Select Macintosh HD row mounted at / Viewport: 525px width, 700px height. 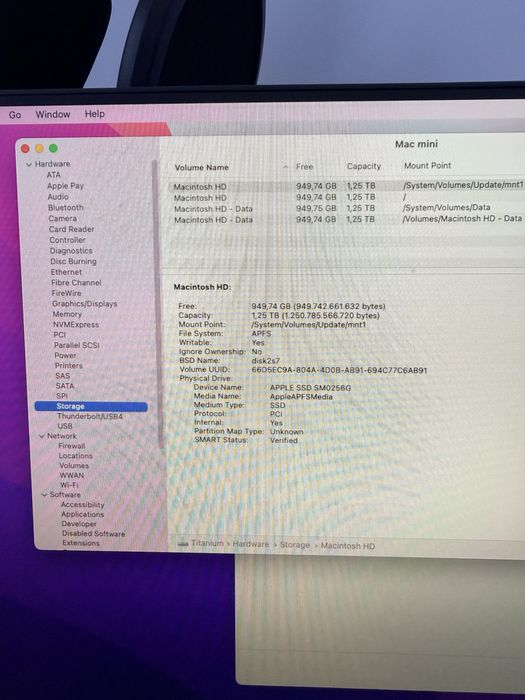[x=348, y=197]
